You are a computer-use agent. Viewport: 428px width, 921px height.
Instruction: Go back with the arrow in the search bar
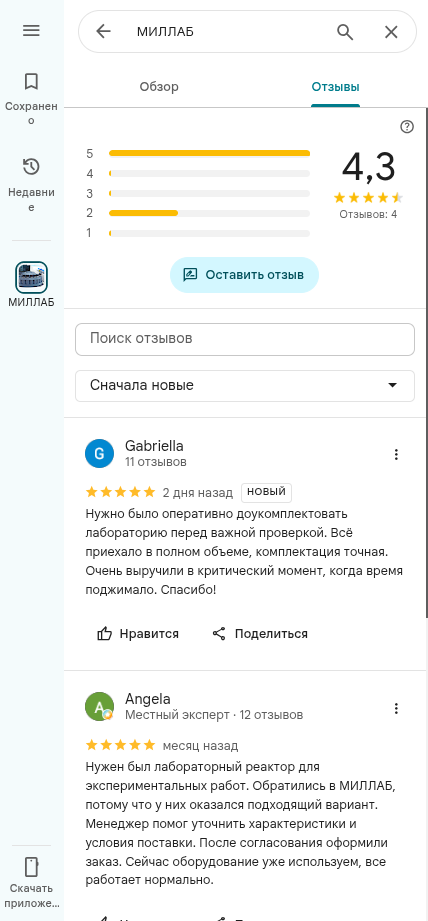coord(103,31)
